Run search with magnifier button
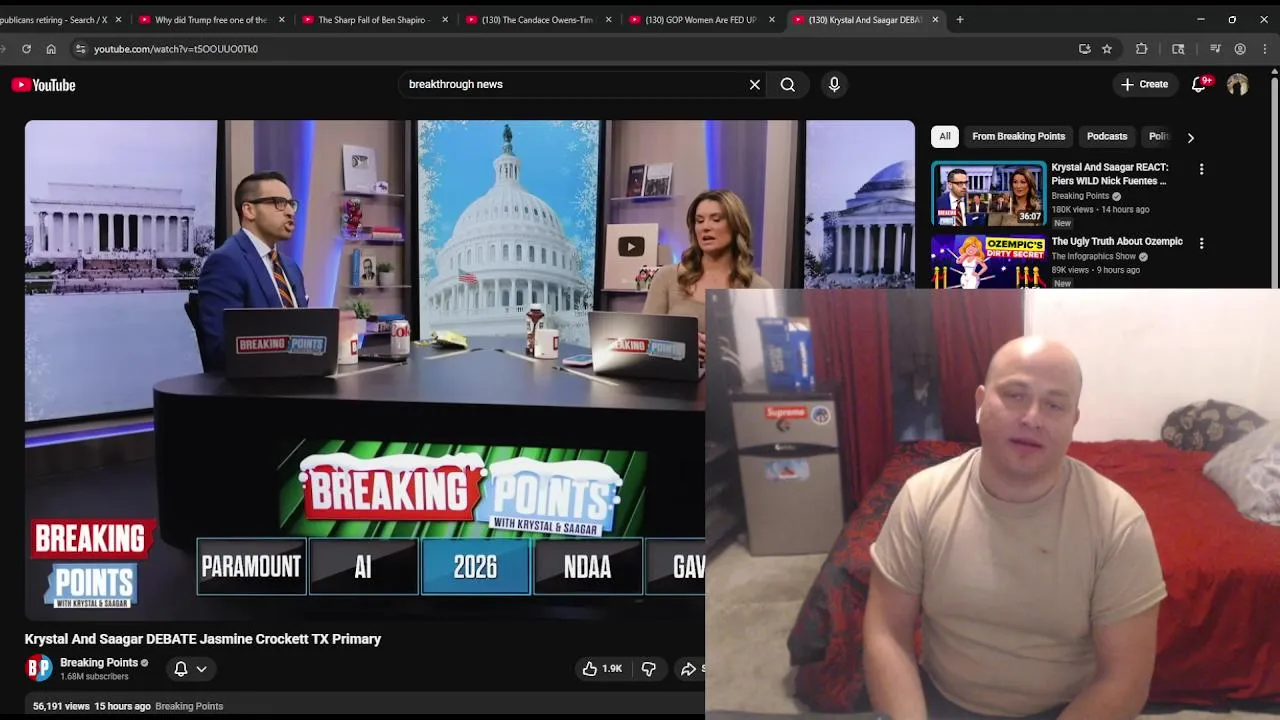1280x720 pixels. point(788,85)
